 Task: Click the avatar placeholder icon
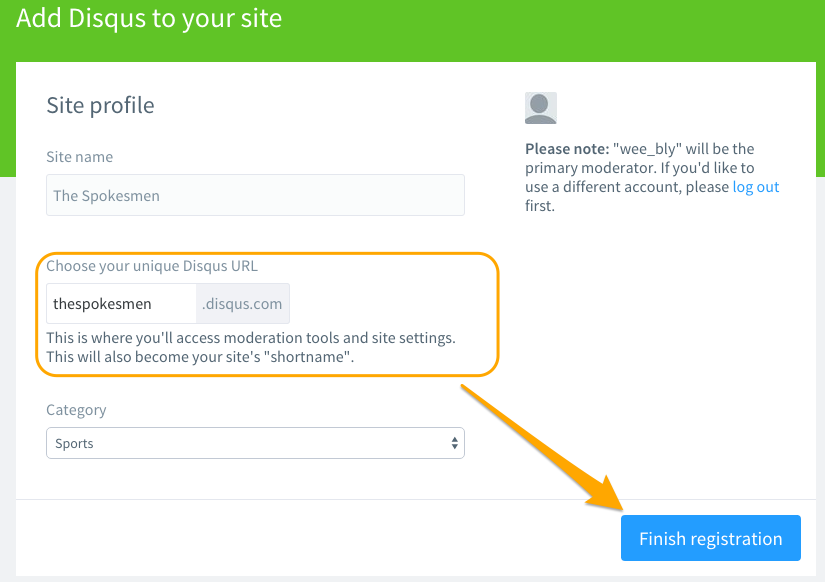point(540,107)
